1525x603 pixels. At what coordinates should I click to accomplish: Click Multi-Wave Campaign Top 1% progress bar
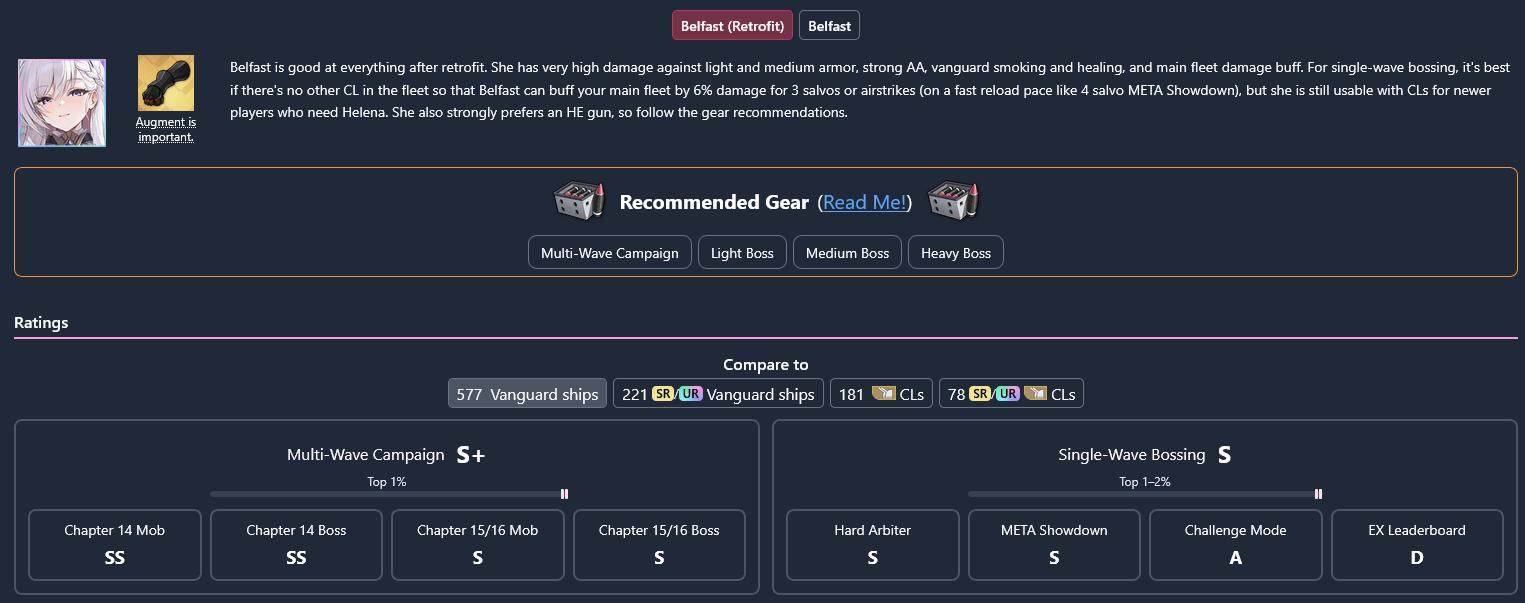(389, 494)
